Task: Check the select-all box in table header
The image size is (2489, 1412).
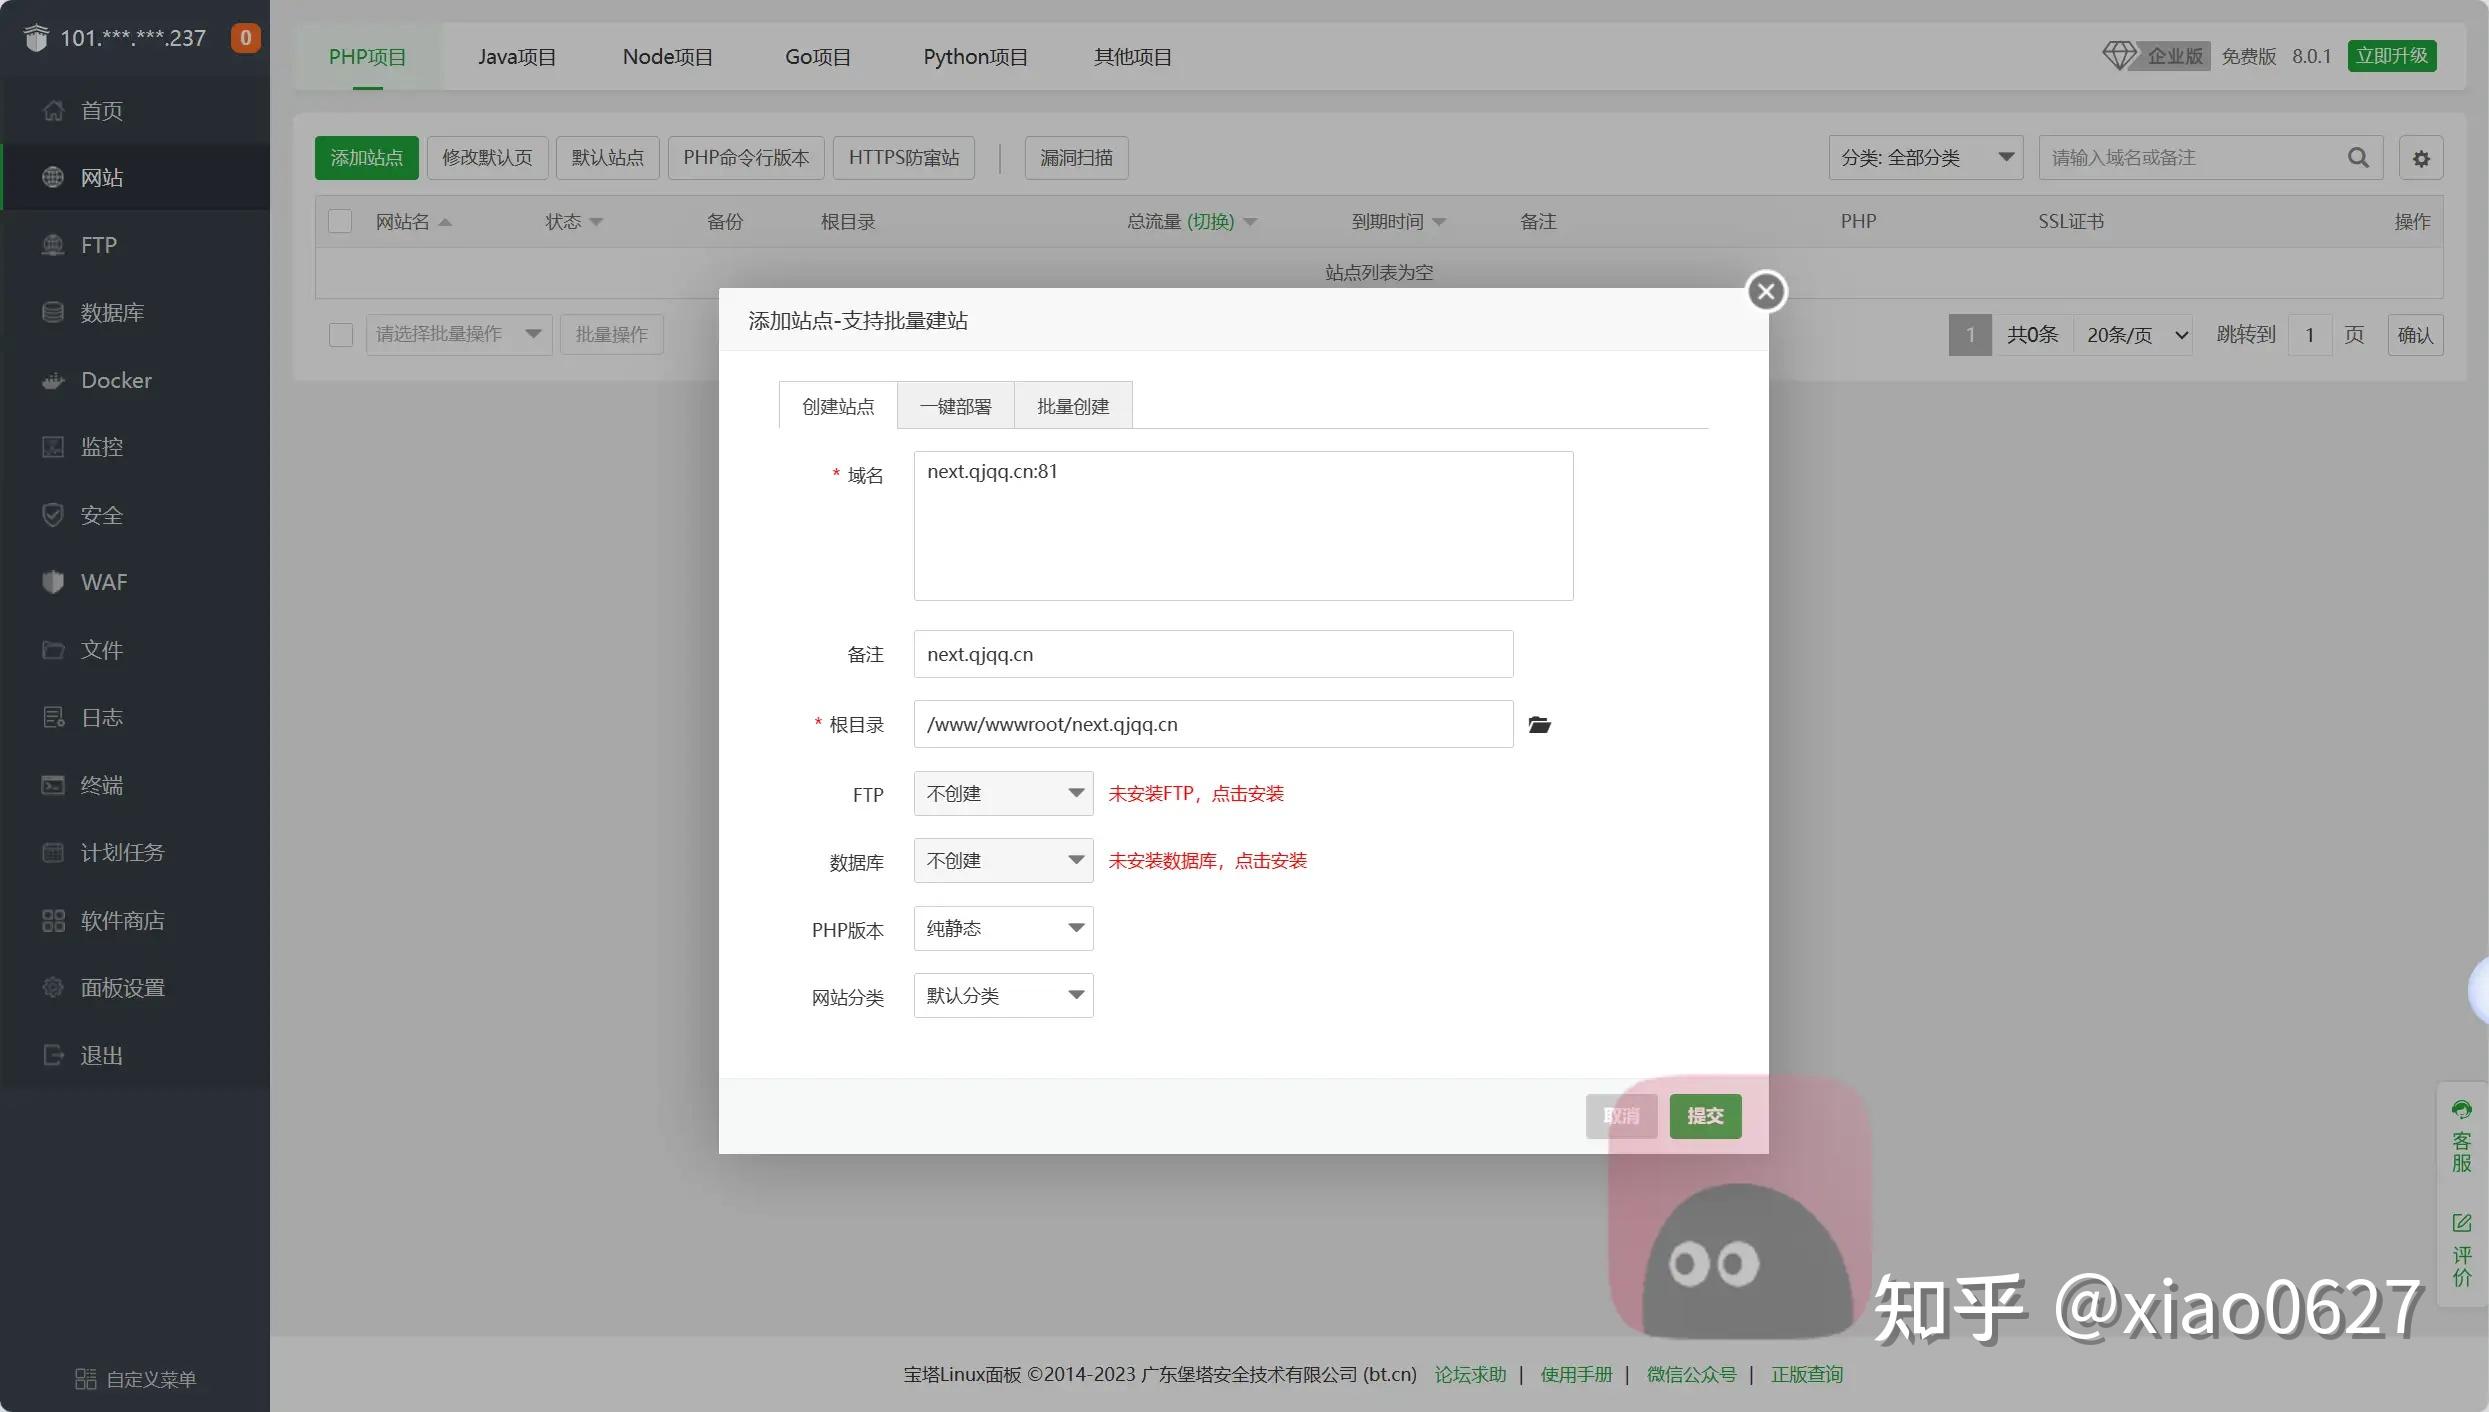Action: click(x=340, y=221)
